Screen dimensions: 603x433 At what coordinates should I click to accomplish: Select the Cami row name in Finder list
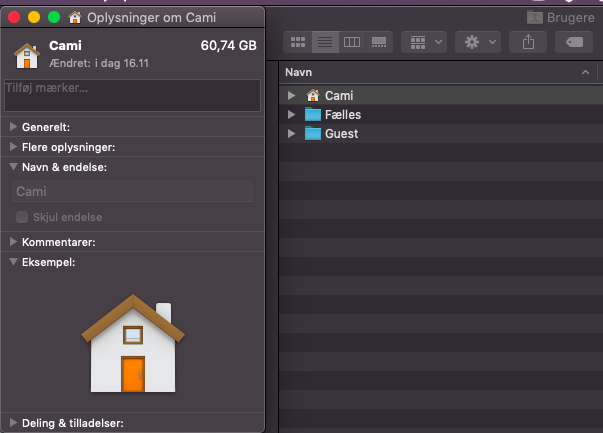339,95
